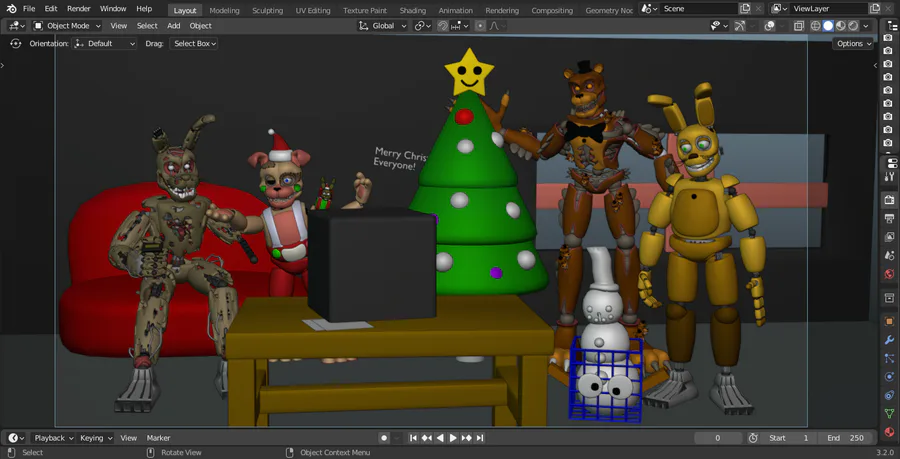Open Object properties tab
This screenshot has height=459, width=900.
(x=890, y=322)
